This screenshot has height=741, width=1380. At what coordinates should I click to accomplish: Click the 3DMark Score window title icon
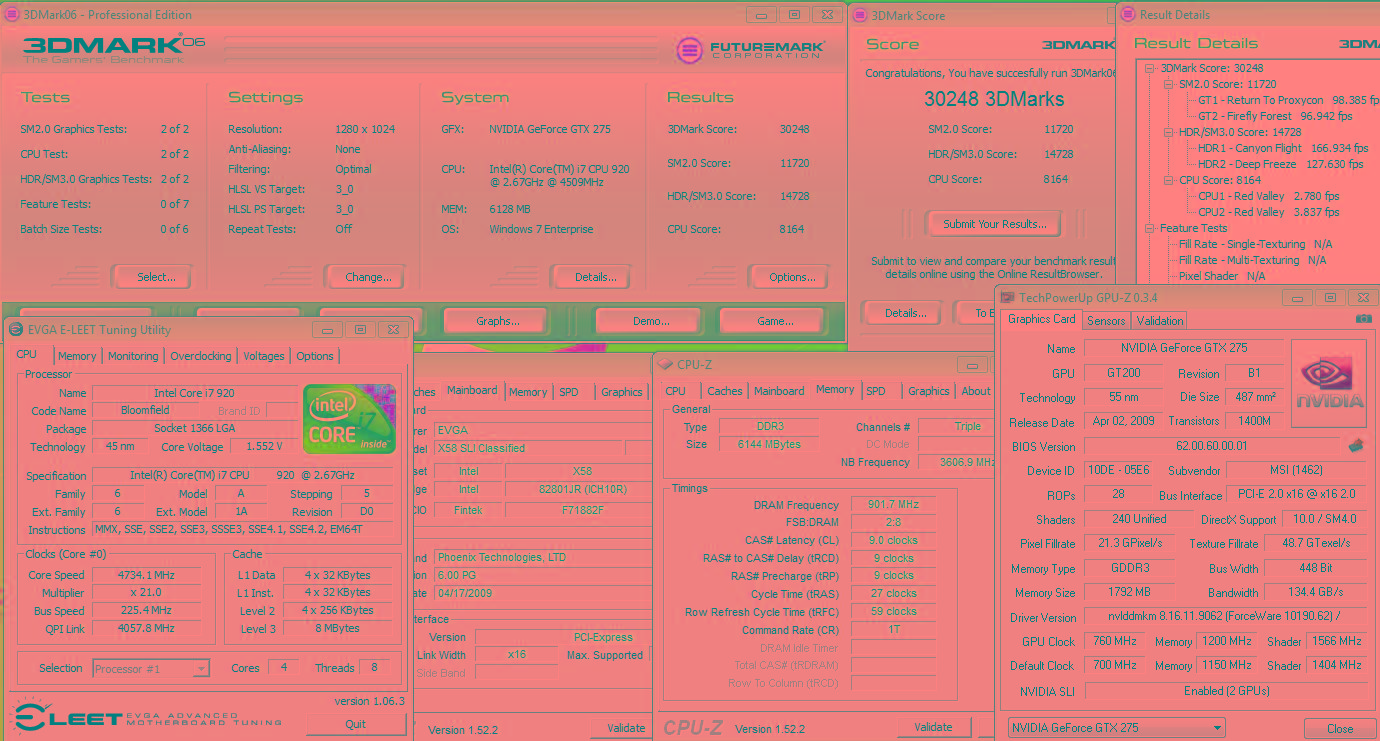tap(859, 15)
